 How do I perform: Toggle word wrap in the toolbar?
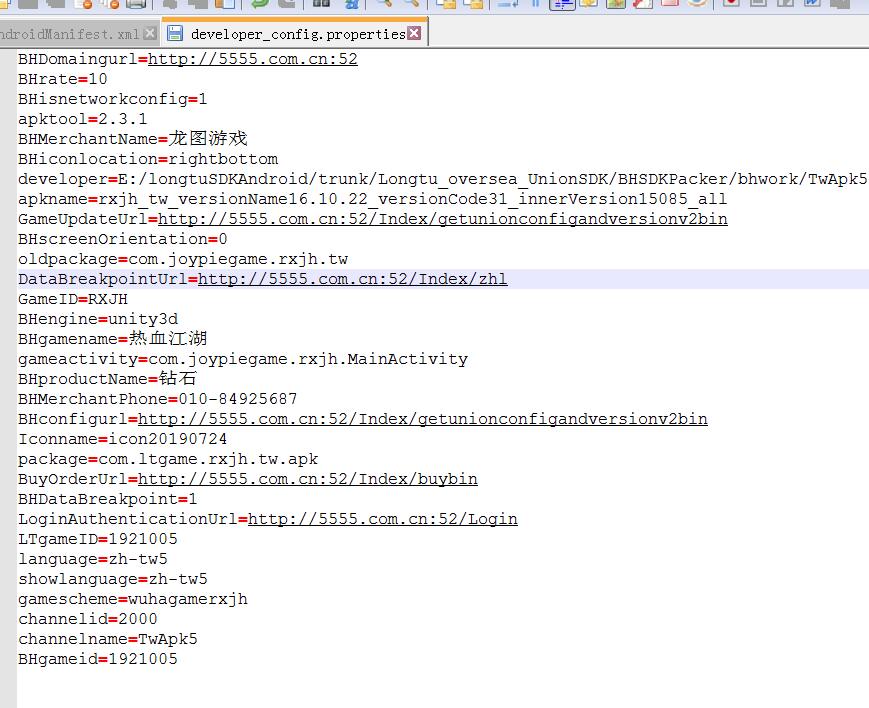pos(508,3)
